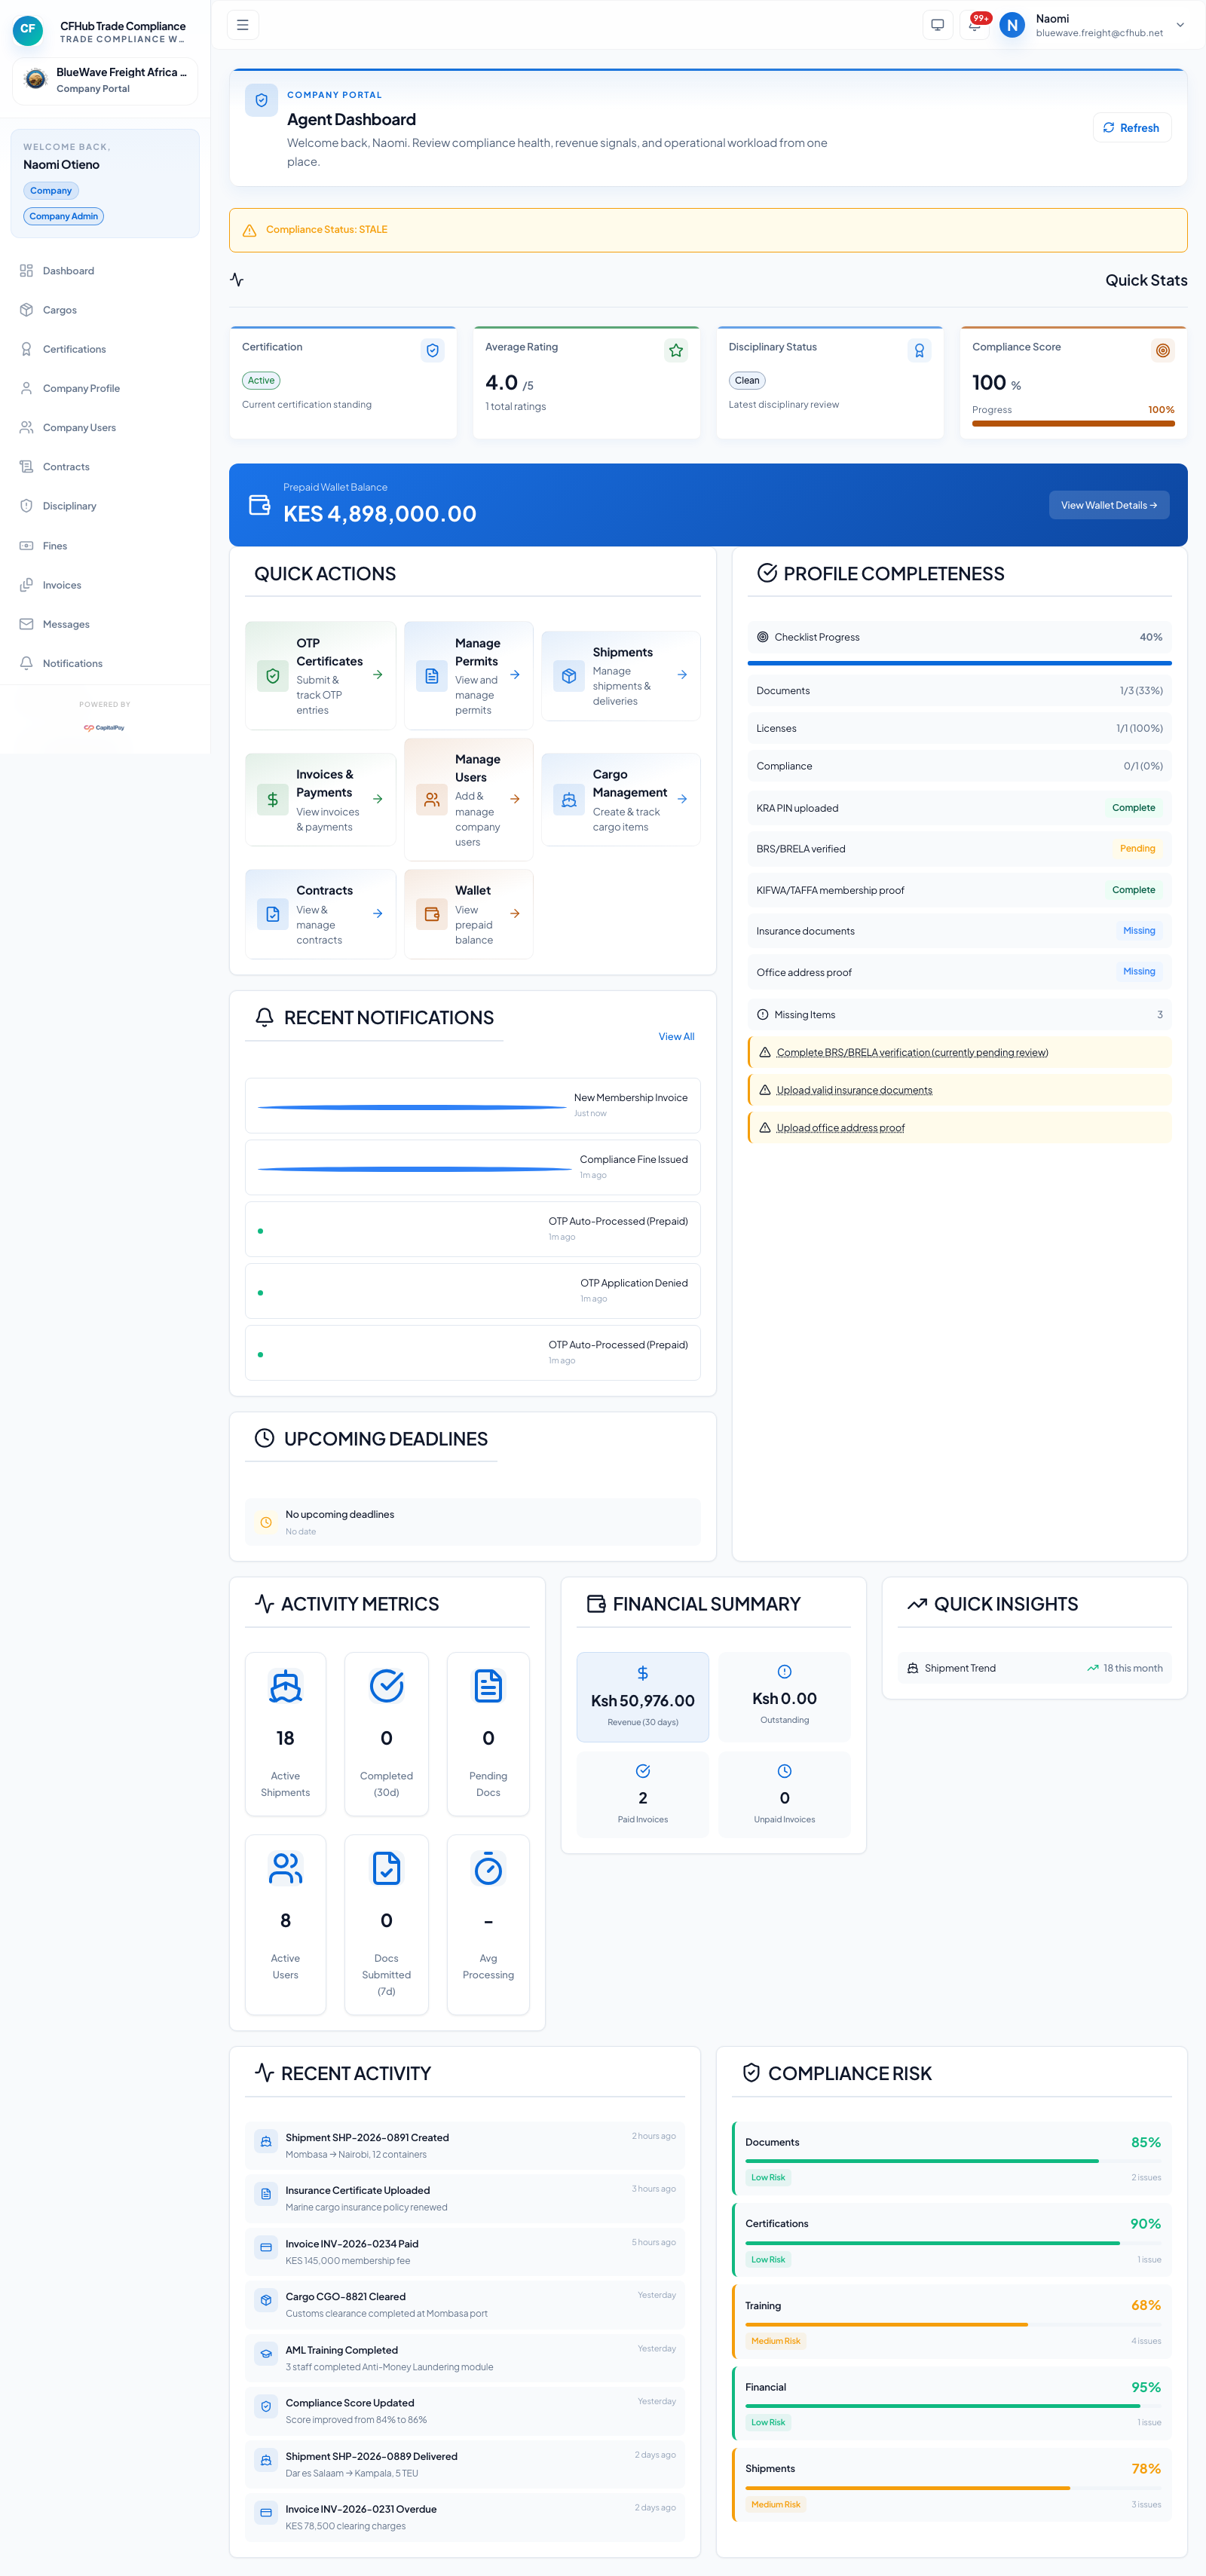Viewport: 1206px width, 2576px height.
Task: Open OTP Certificates quick action
Action: click(320, 675)
